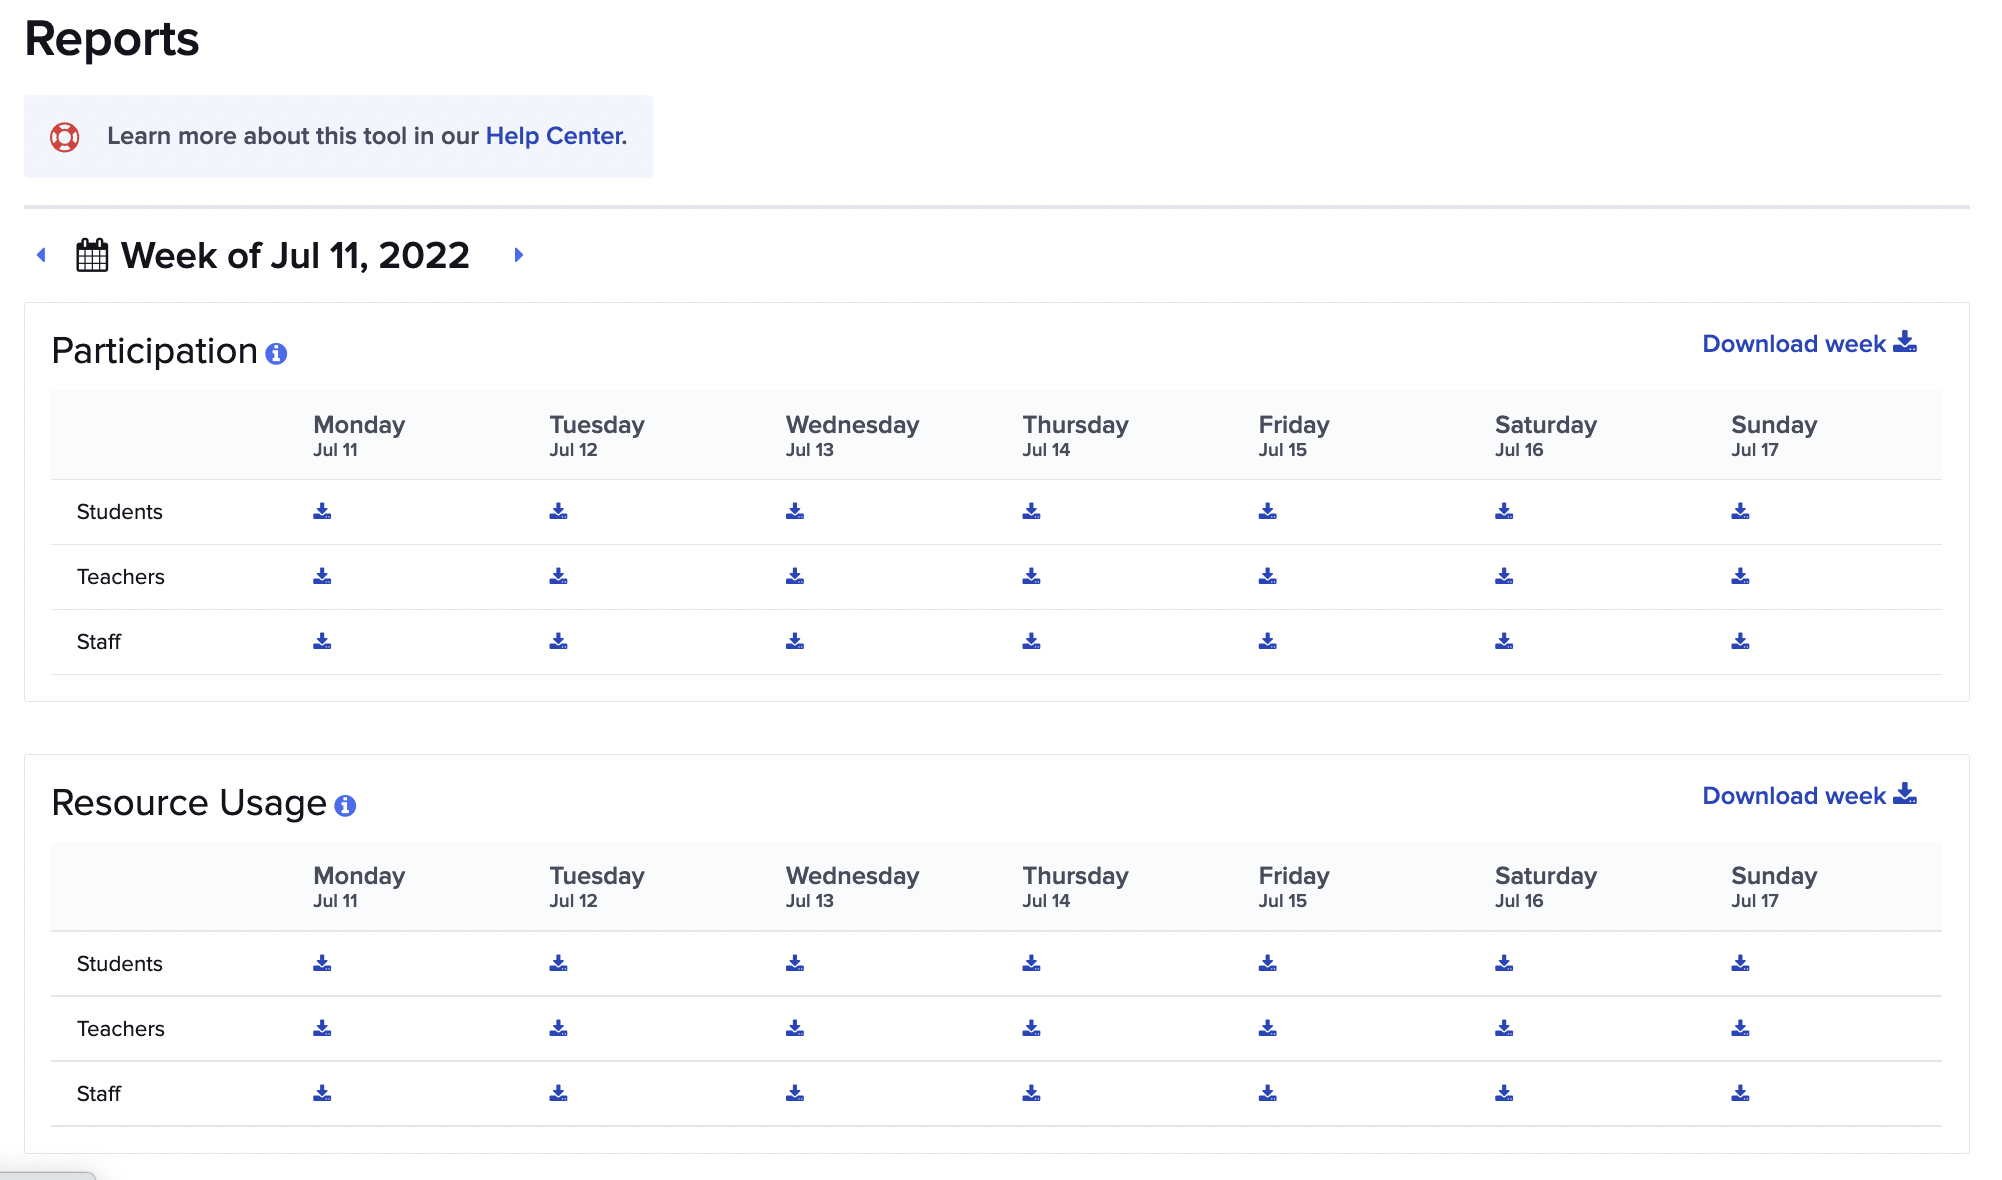Download Participation Students report for Wednesday
2002x1180 pixels.
pos(795,511)
